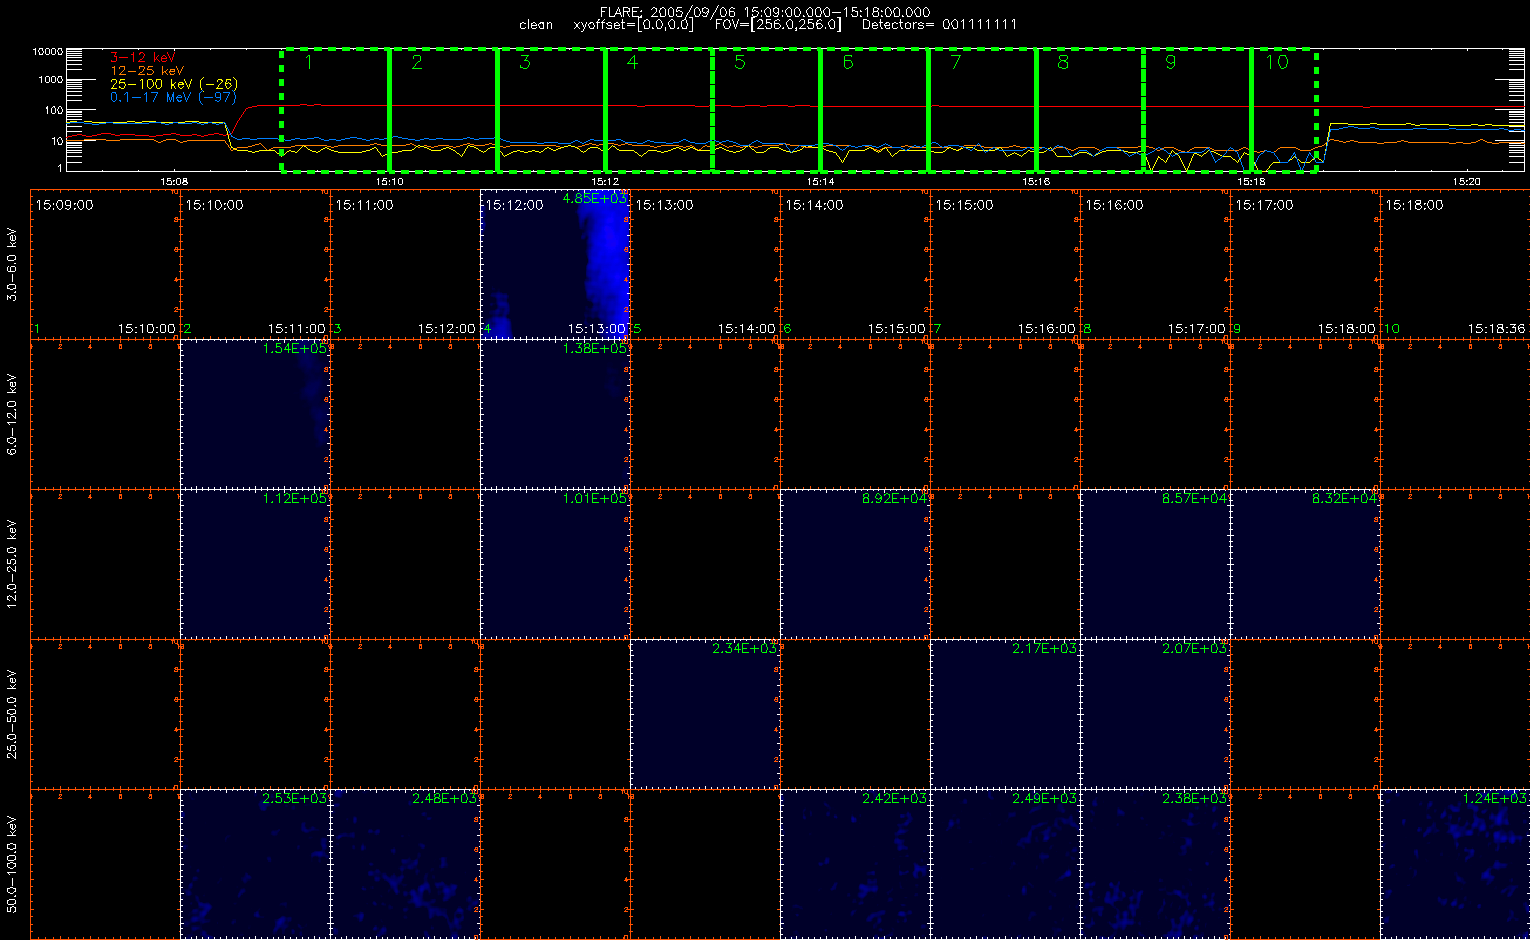Click the 15:14 tick label on light curve axis
Screen dimensions: 1530x940
(820, 181)
